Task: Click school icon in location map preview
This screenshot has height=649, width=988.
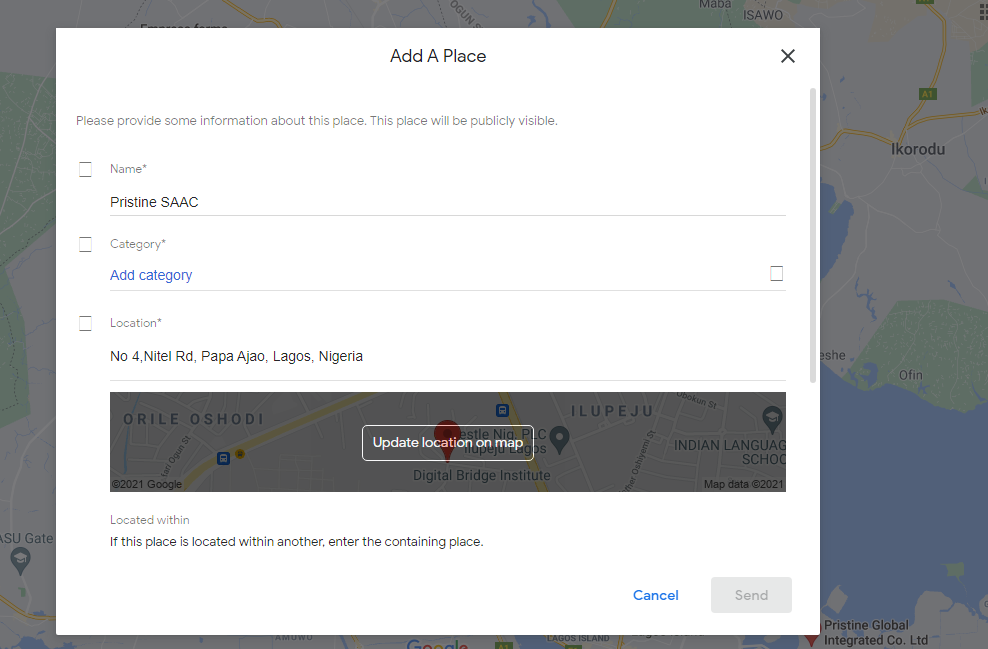Action: pos(772,418)
